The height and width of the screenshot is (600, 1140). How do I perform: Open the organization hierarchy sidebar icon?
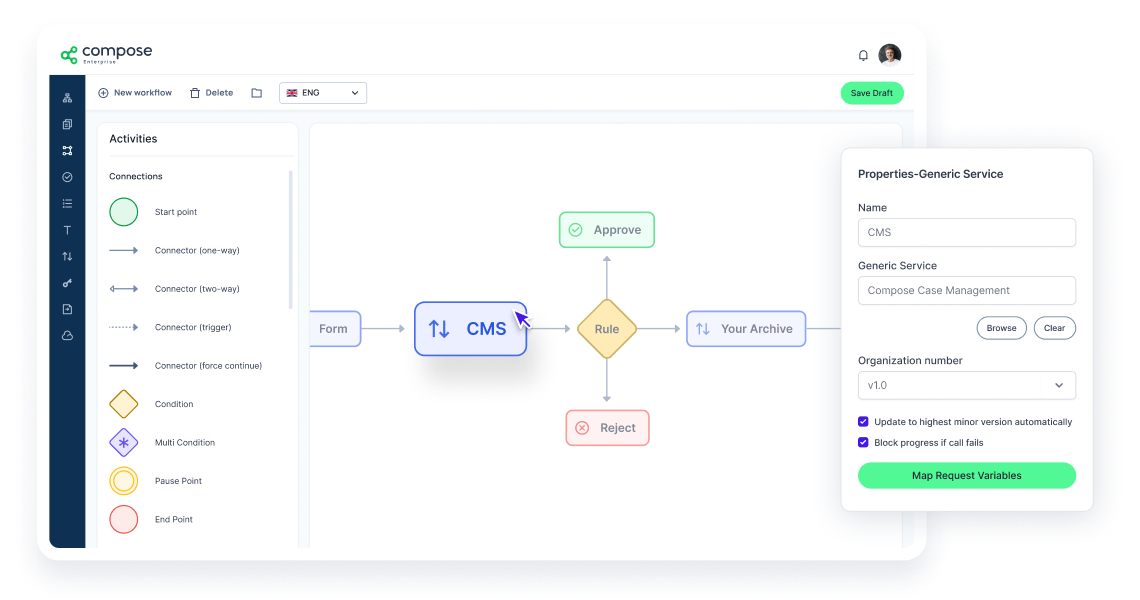click(x=67, y=98)
